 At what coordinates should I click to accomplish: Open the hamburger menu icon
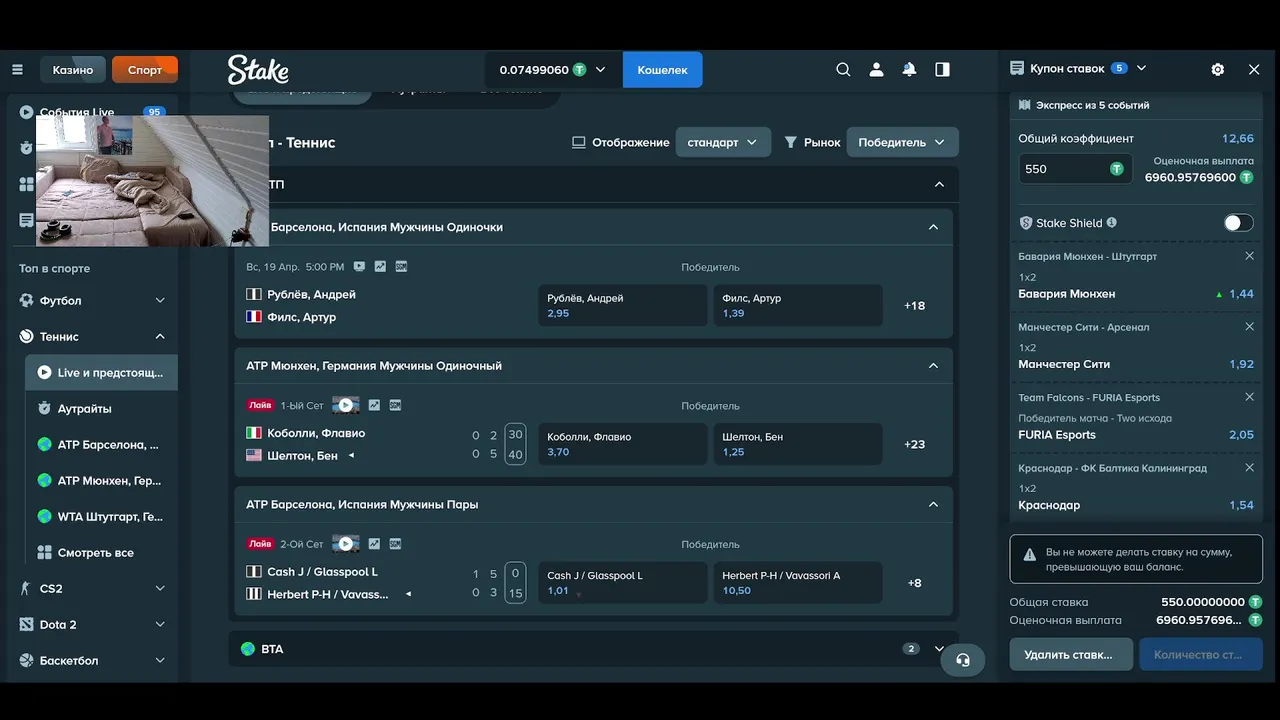pos(17,70)
